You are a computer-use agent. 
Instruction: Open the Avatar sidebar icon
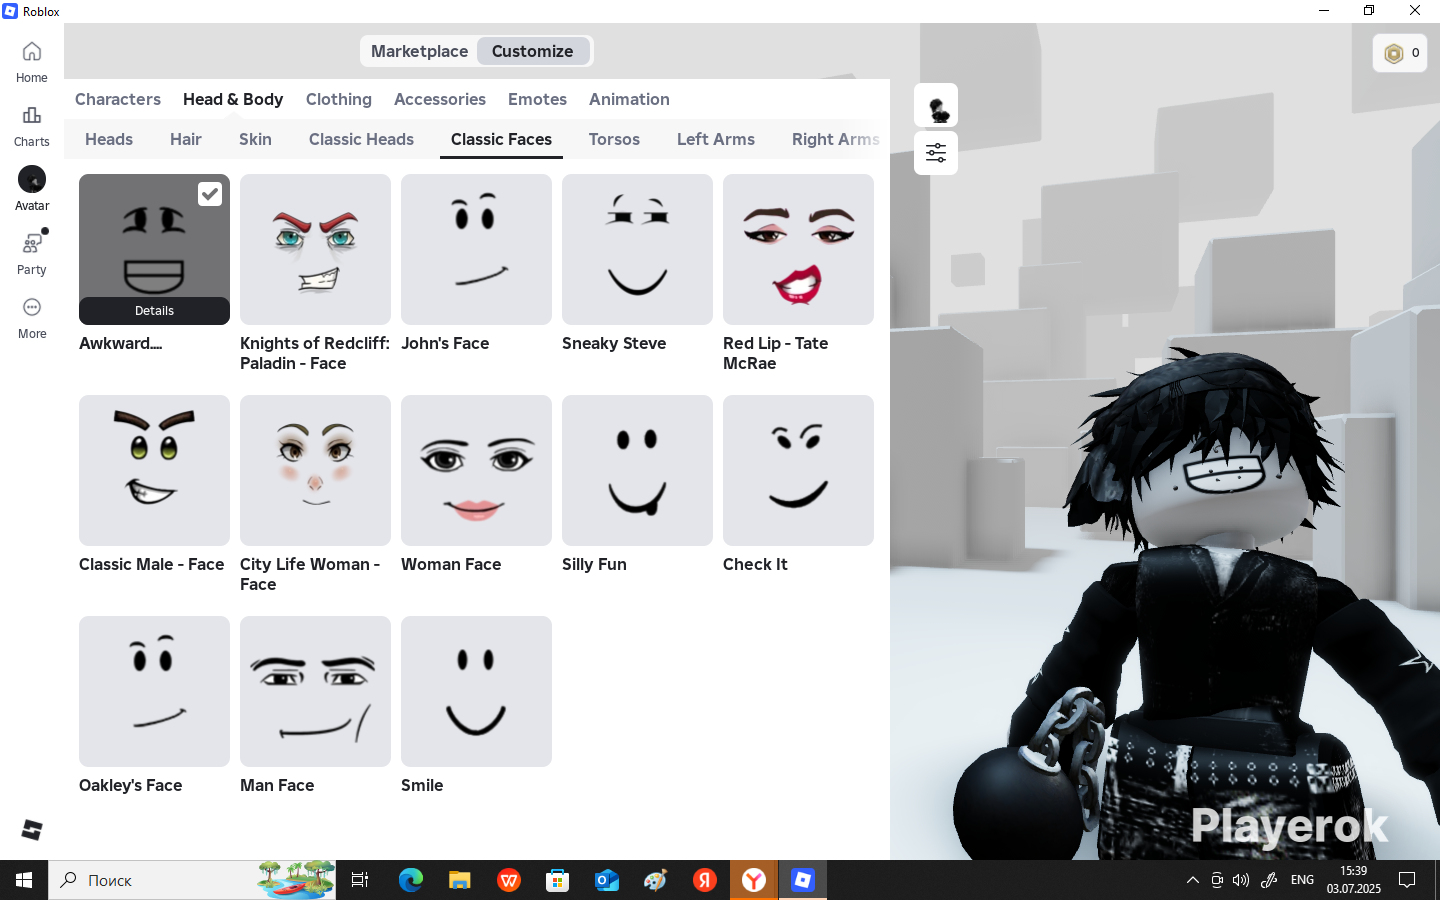32,180
